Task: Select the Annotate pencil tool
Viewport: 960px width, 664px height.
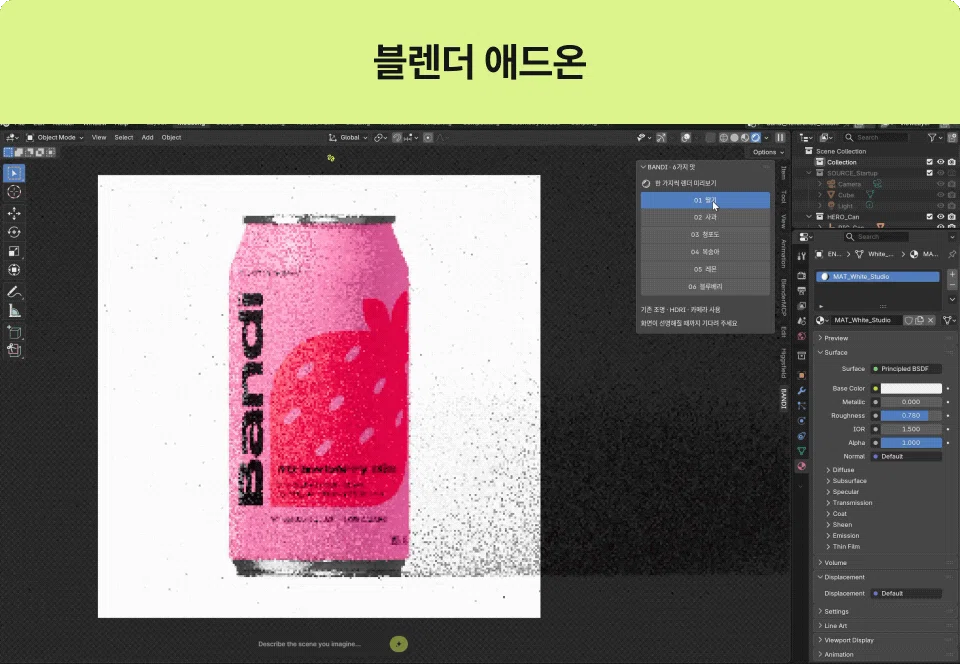Action: pyautogui.click(x=14, y=292)
